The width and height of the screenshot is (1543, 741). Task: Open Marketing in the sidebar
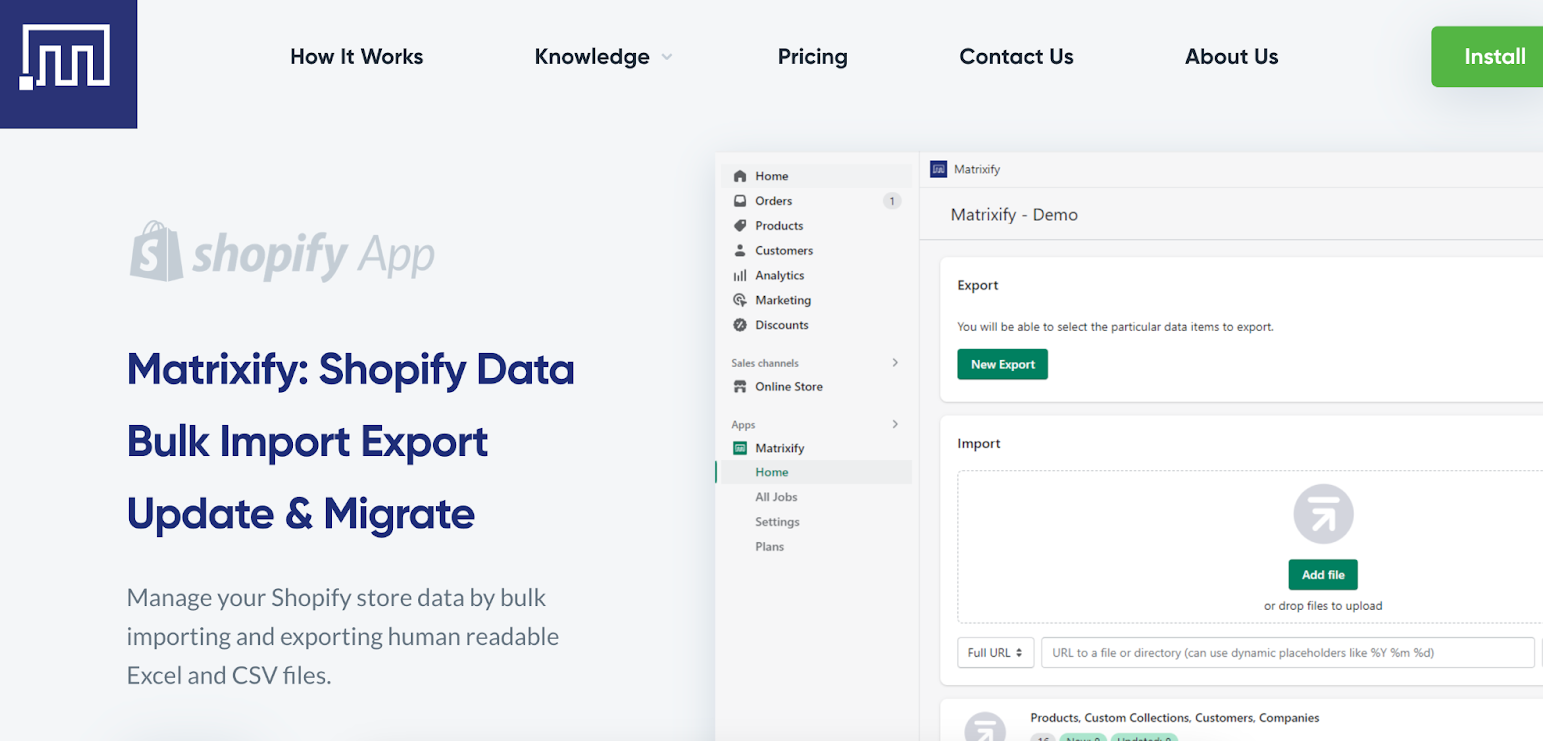pyautogui.click(x=783, y=300)
